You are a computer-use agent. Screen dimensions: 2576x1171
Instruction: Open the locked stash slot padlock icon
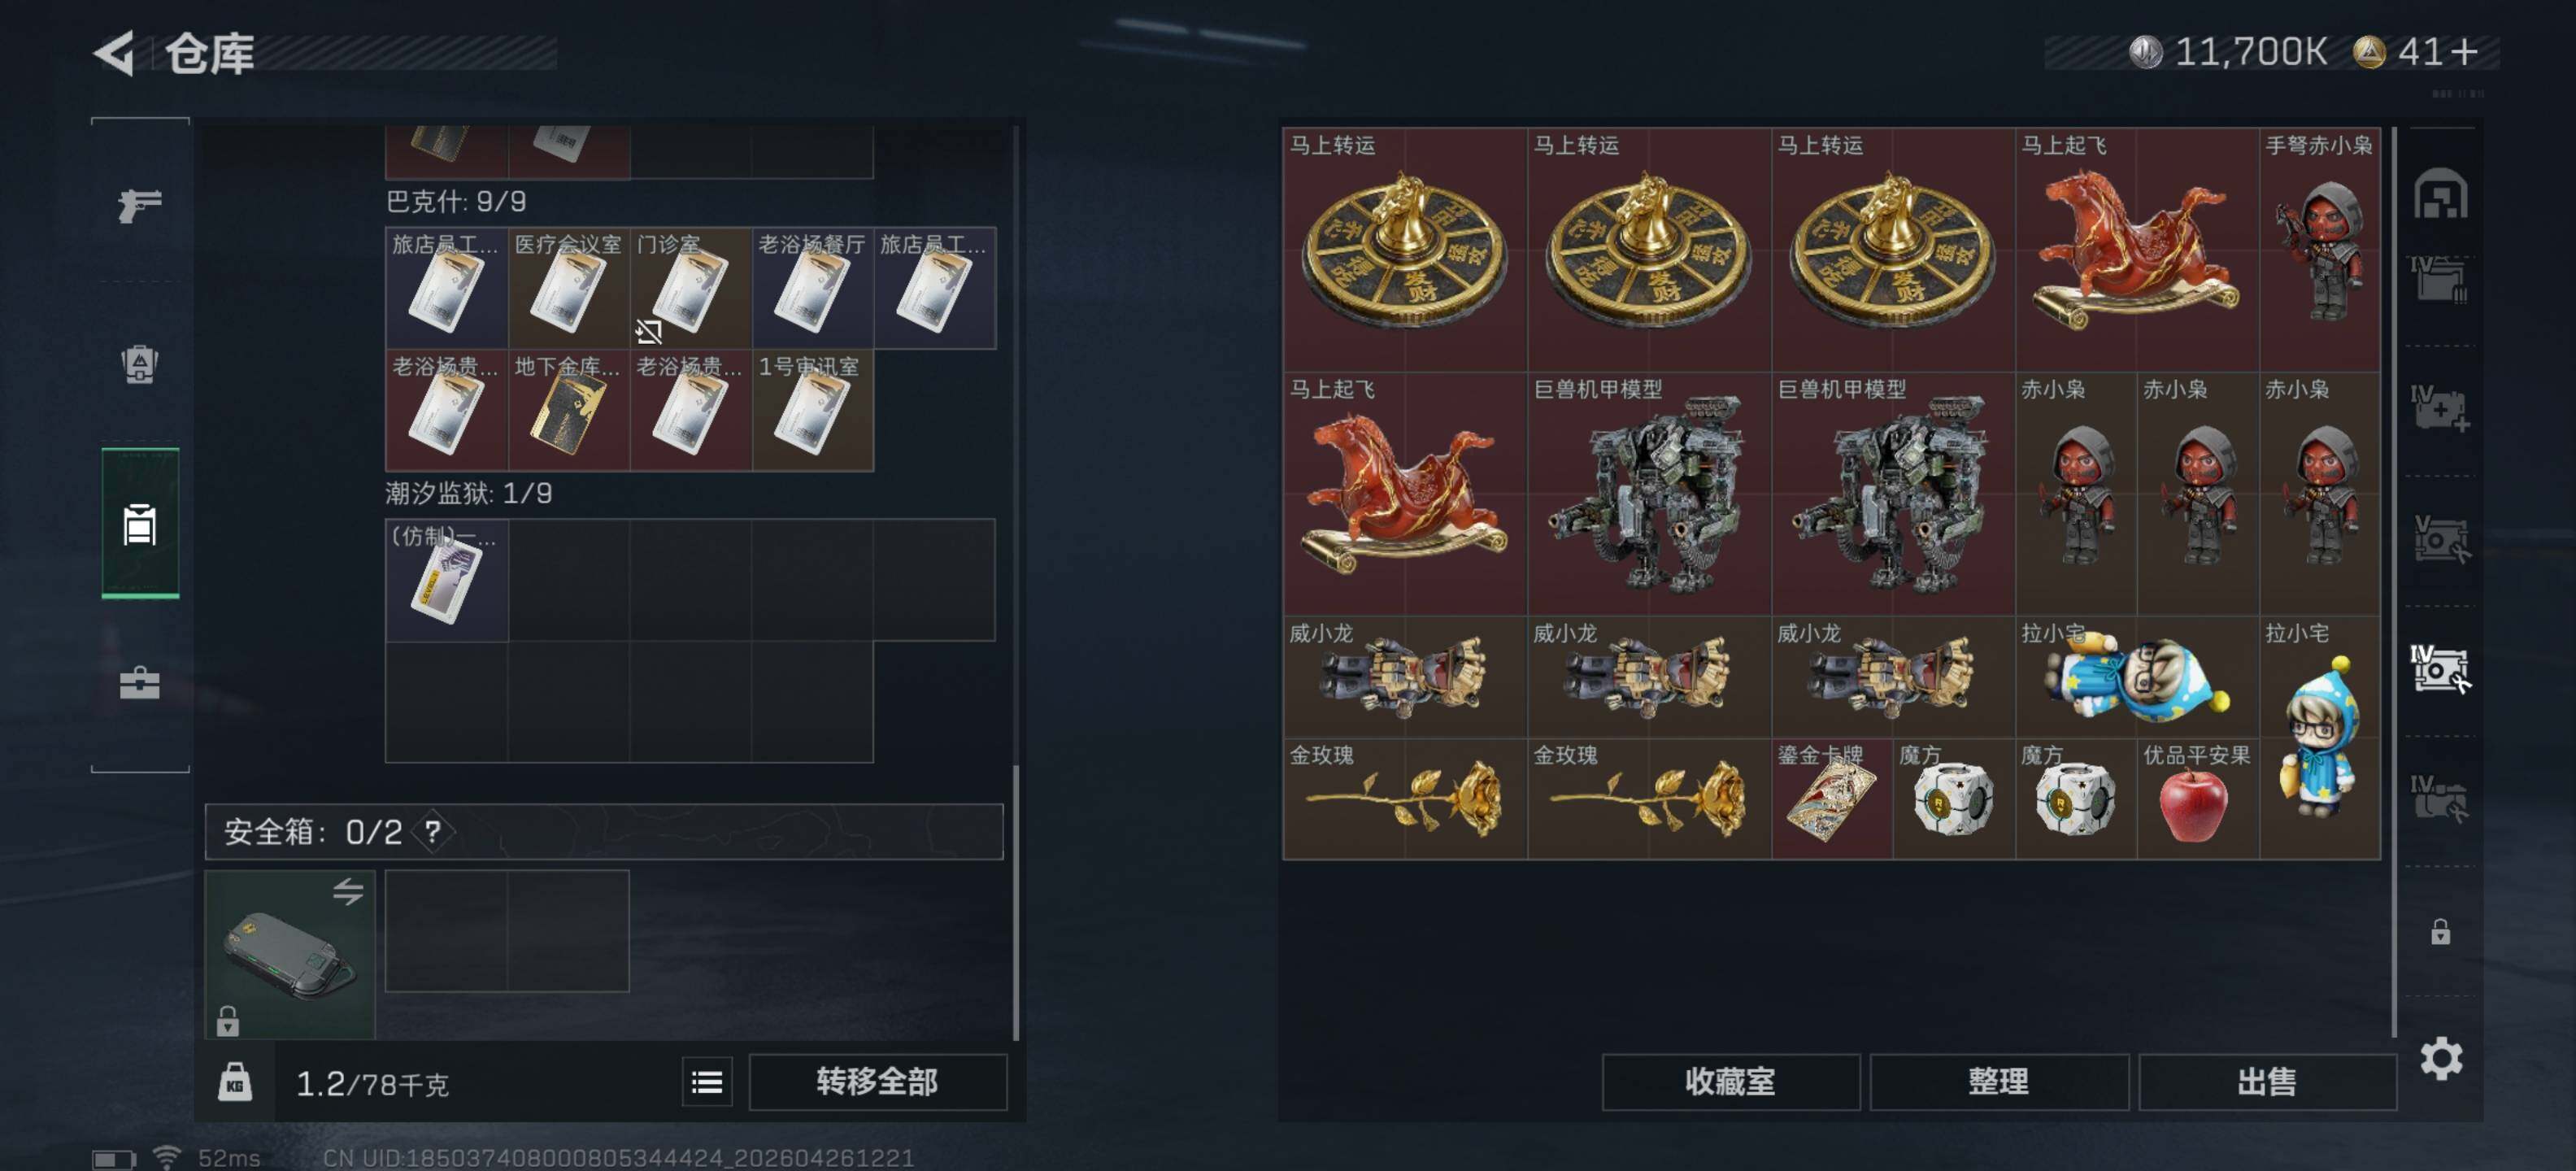pyautogui.click(x=2440, y=932)
